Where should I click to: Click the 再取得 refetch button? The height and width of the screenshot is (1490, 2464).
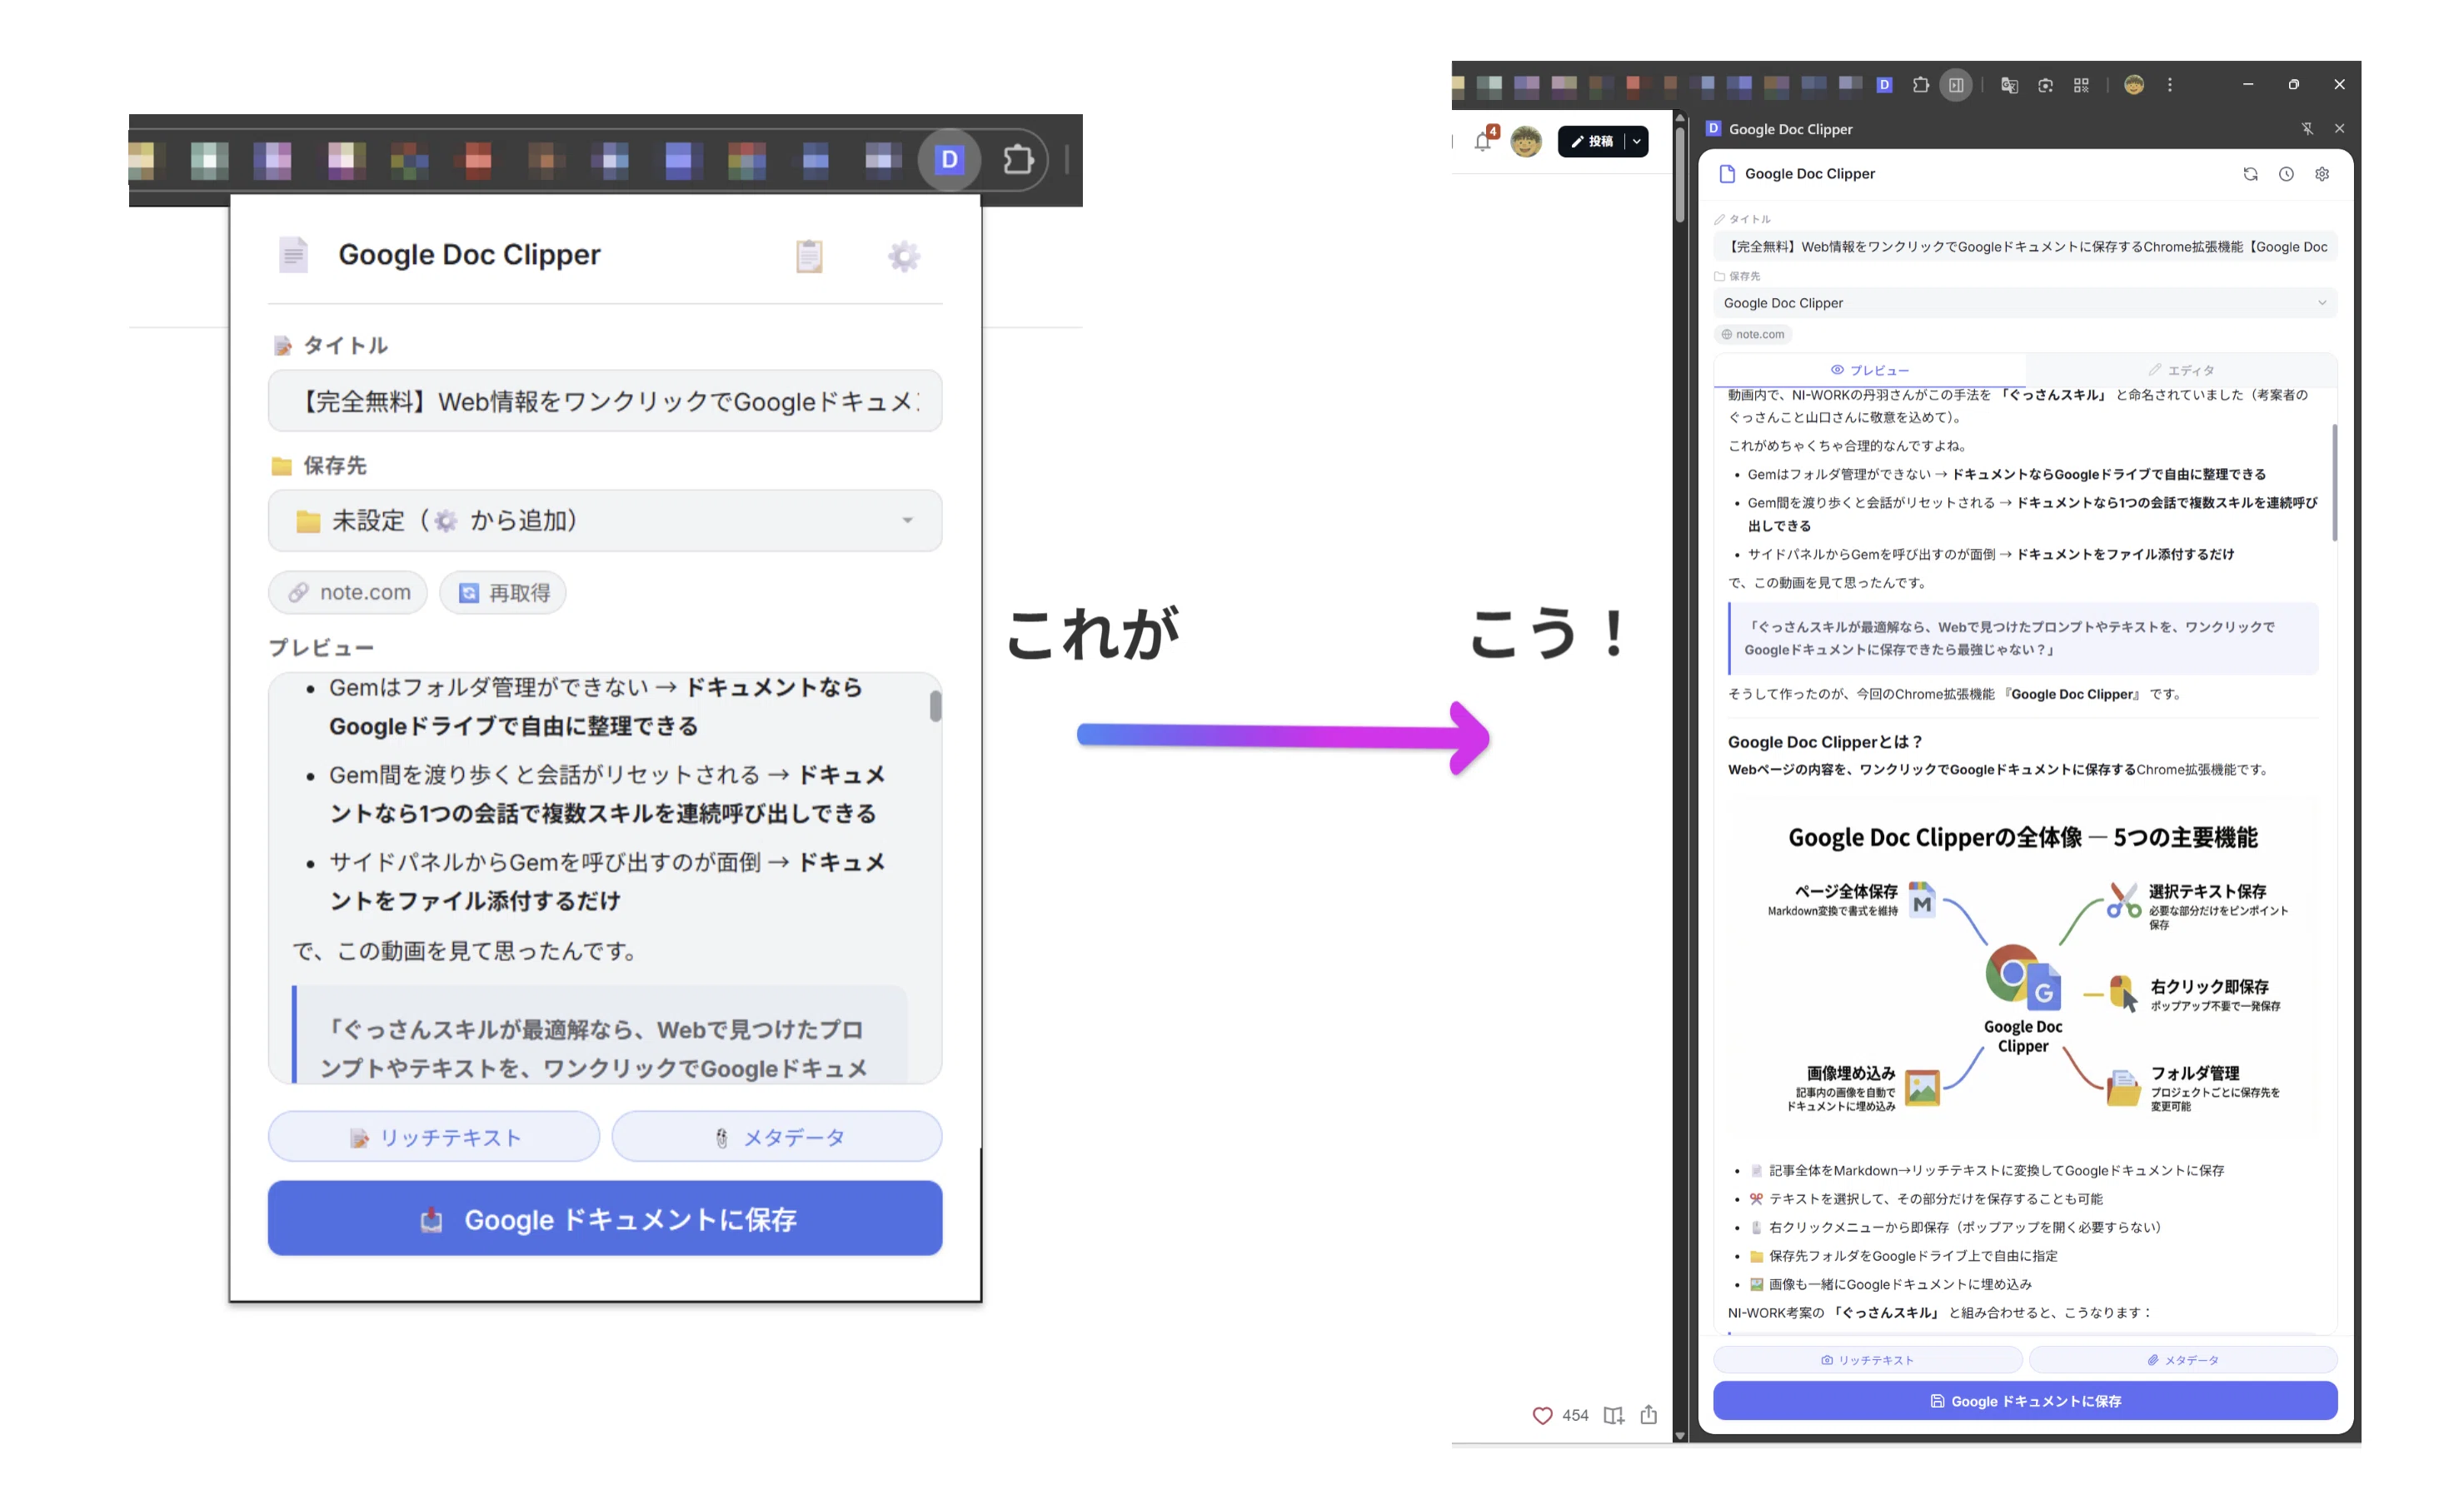pos(503,592)
